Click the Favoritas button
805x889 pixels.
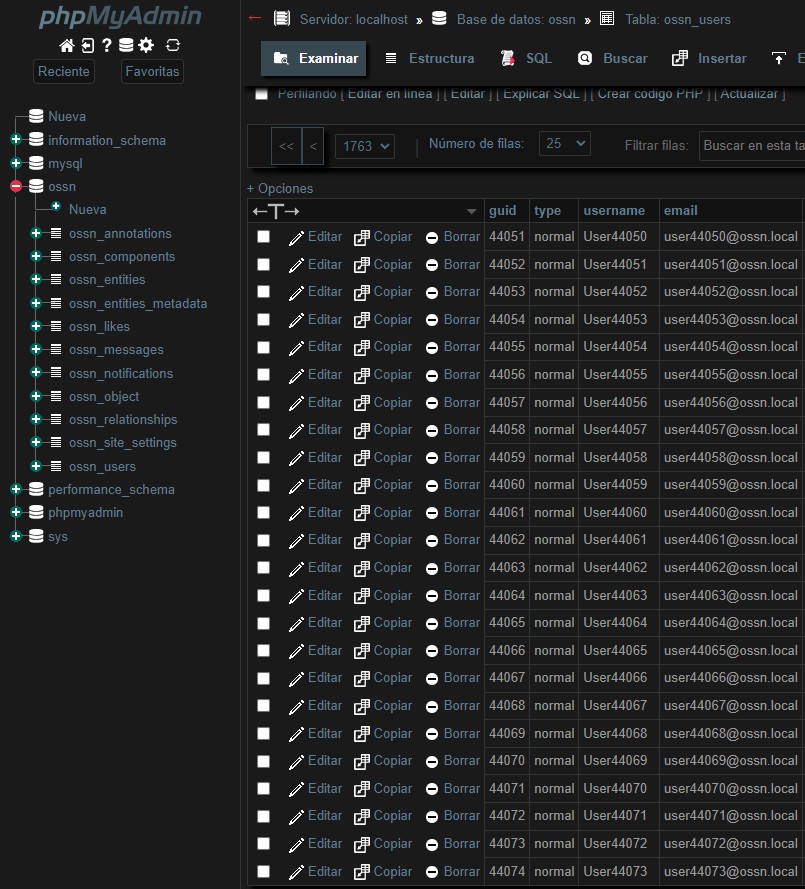point(152,71)
